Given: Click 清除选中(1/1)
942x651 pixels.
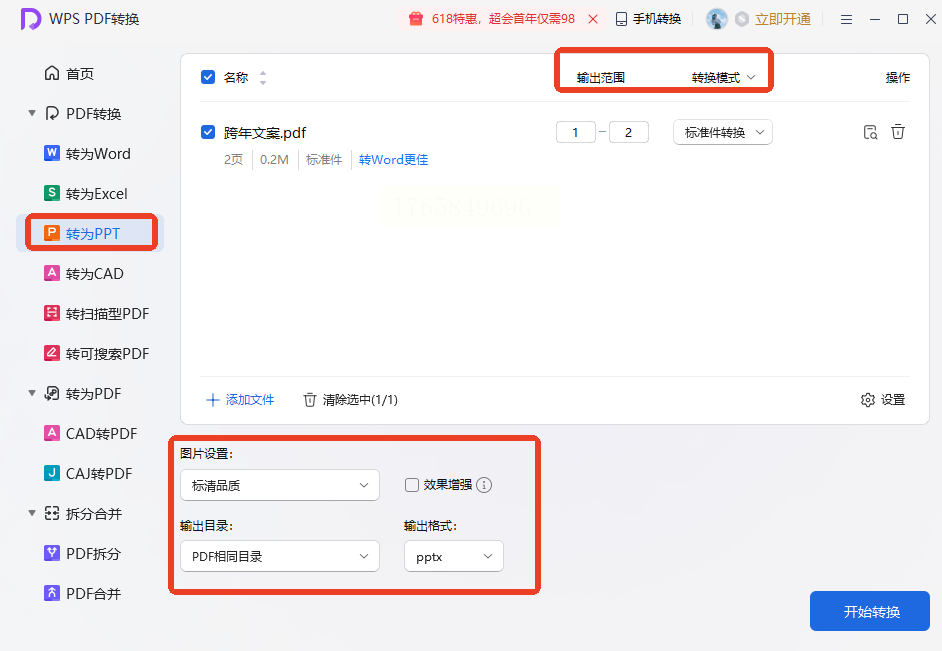Looking at the screenshot, I should (x=350, y=400).
